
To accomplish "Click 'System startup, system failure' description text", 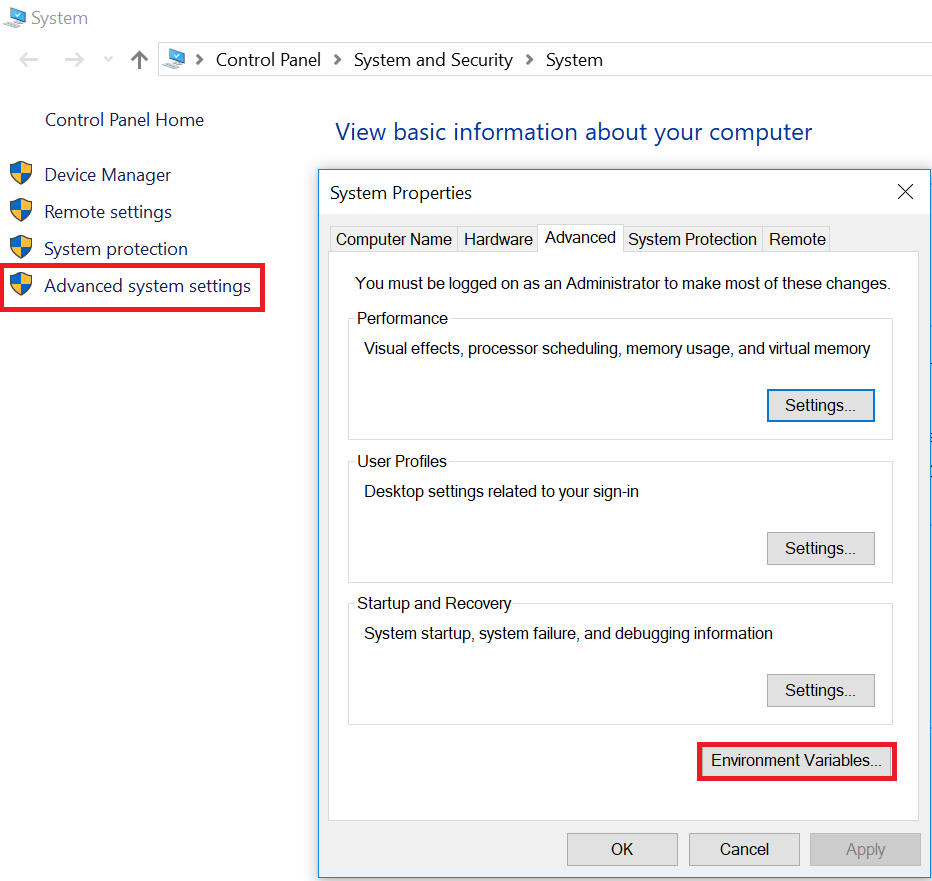I will click(568, 634).
